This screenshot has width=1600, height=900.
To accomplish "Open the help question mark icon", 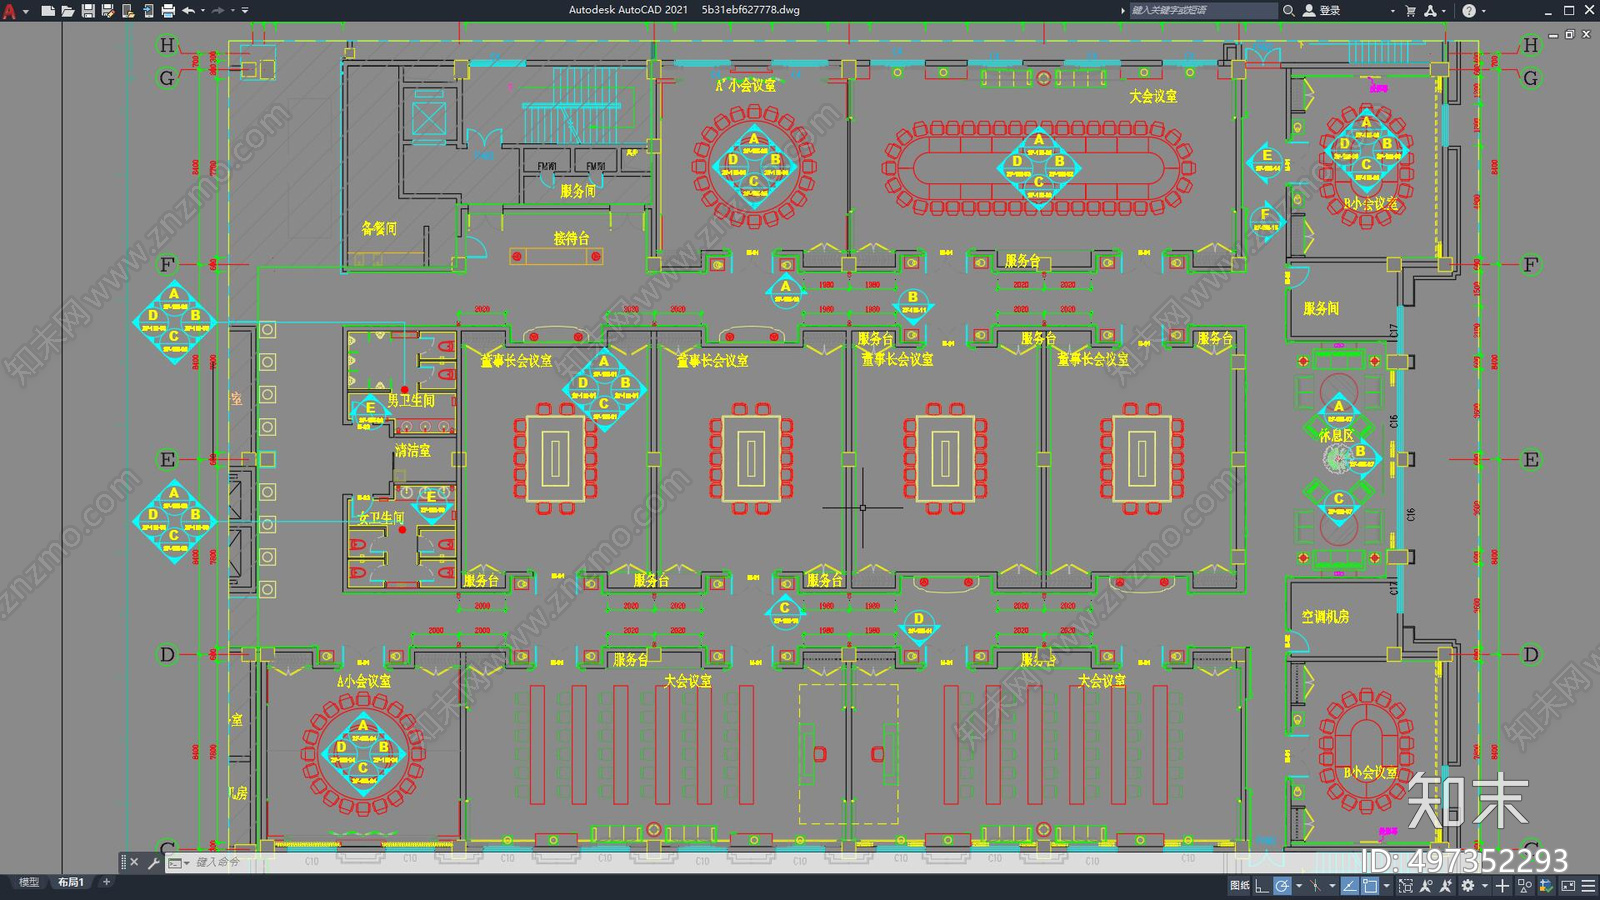I will [x=1469, y=11].
